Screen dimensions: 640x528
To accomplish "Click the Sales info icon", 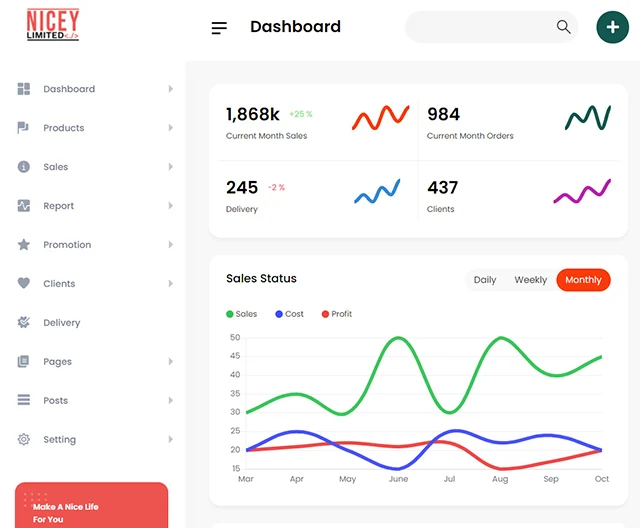I will coord(24,166).
